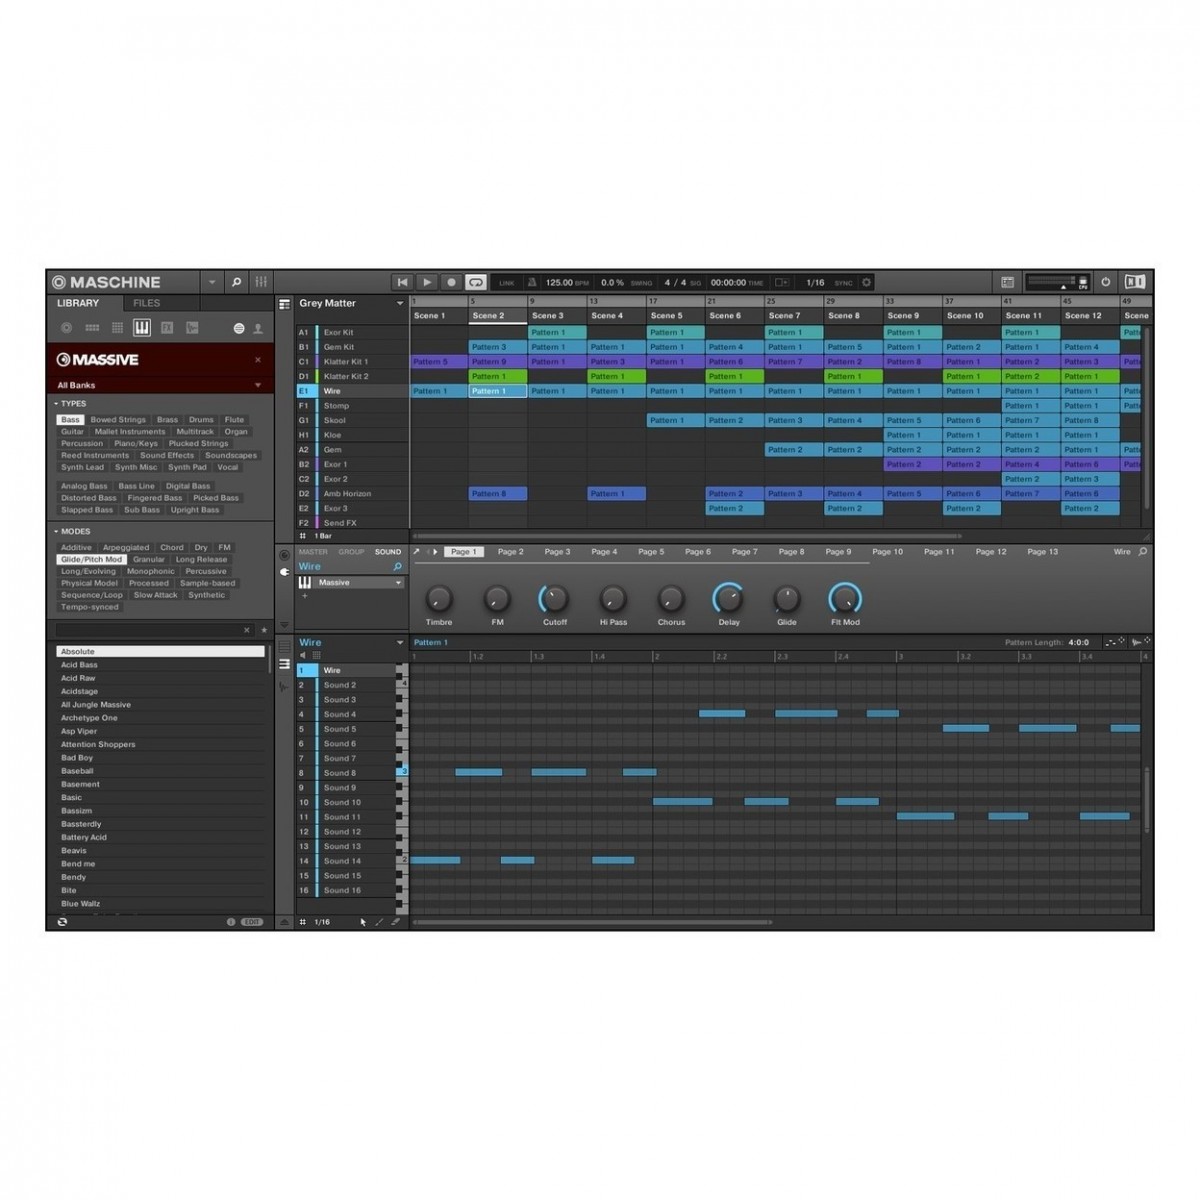1200x1200 pixels.
Task: Select the GROUP tab
Action: pyautogui.click(x=351, y=552)
